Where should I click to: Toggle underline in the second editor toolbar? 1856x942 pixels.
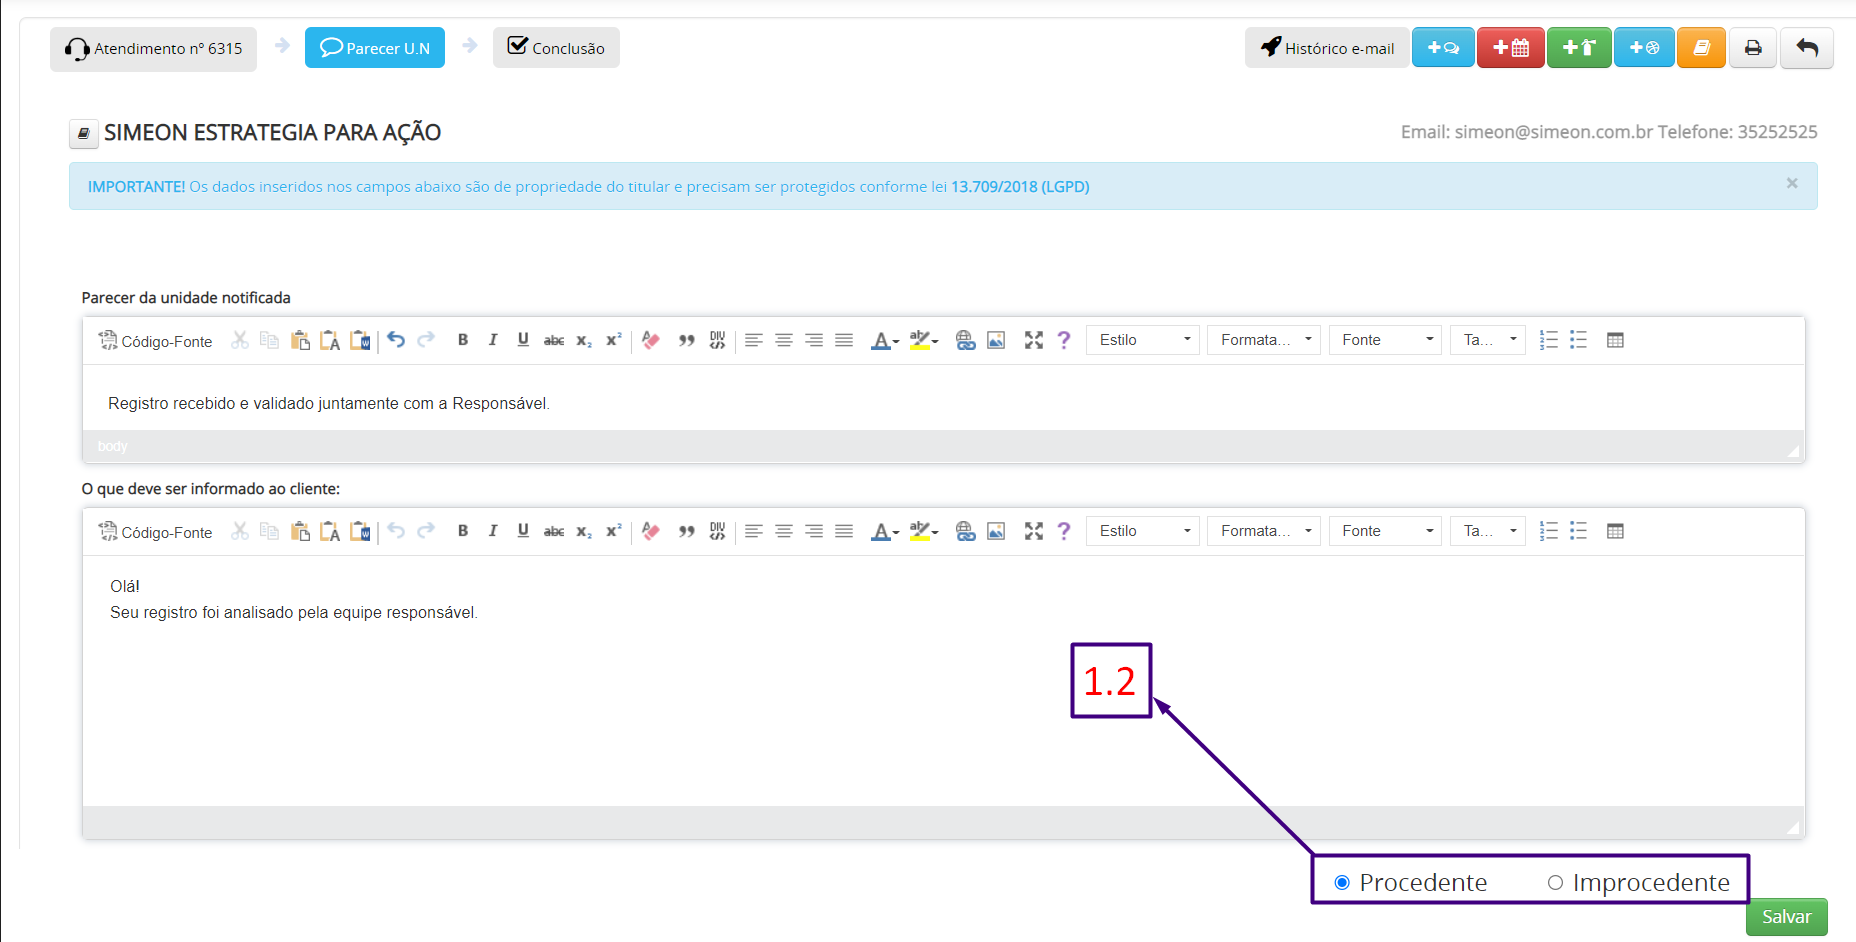(x=523, y=531)
